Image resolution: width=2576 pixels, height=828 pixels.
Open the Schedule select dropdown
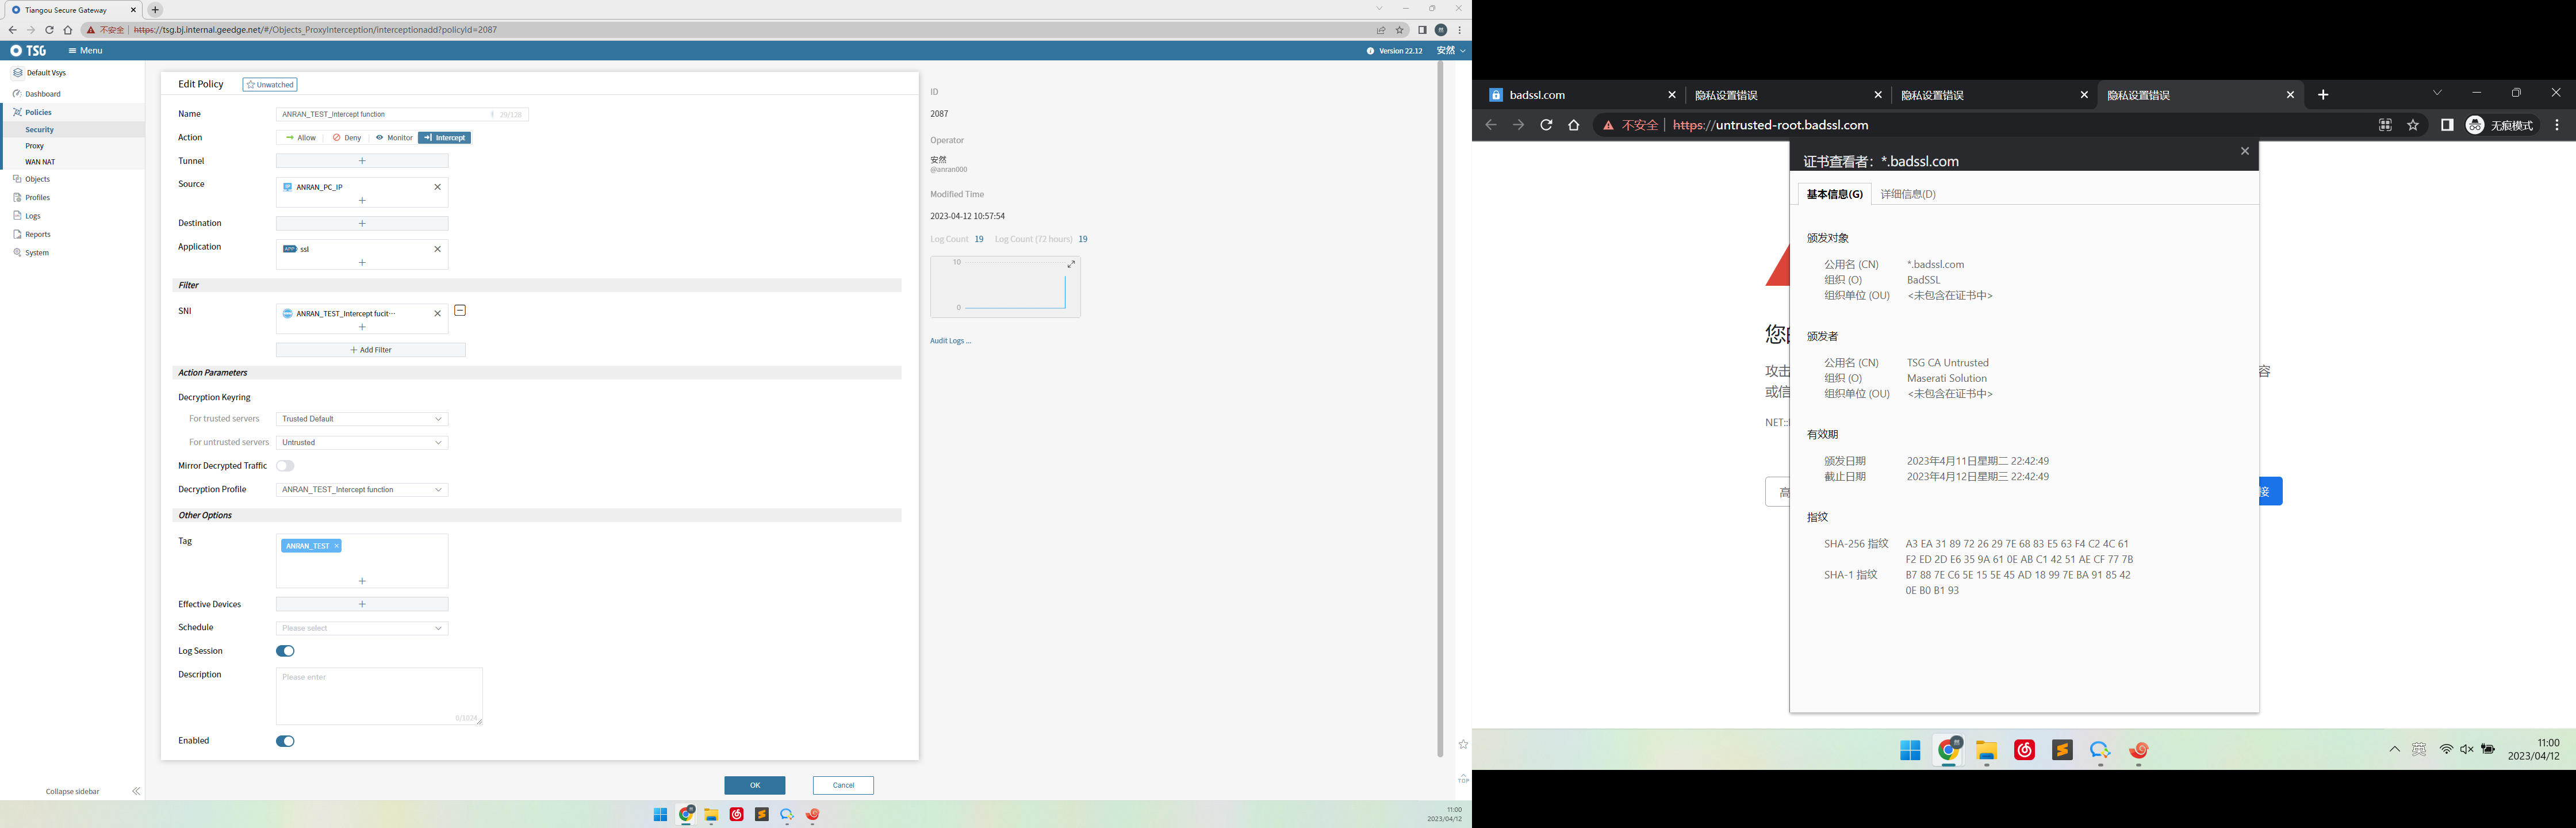(x=362, y=628)
